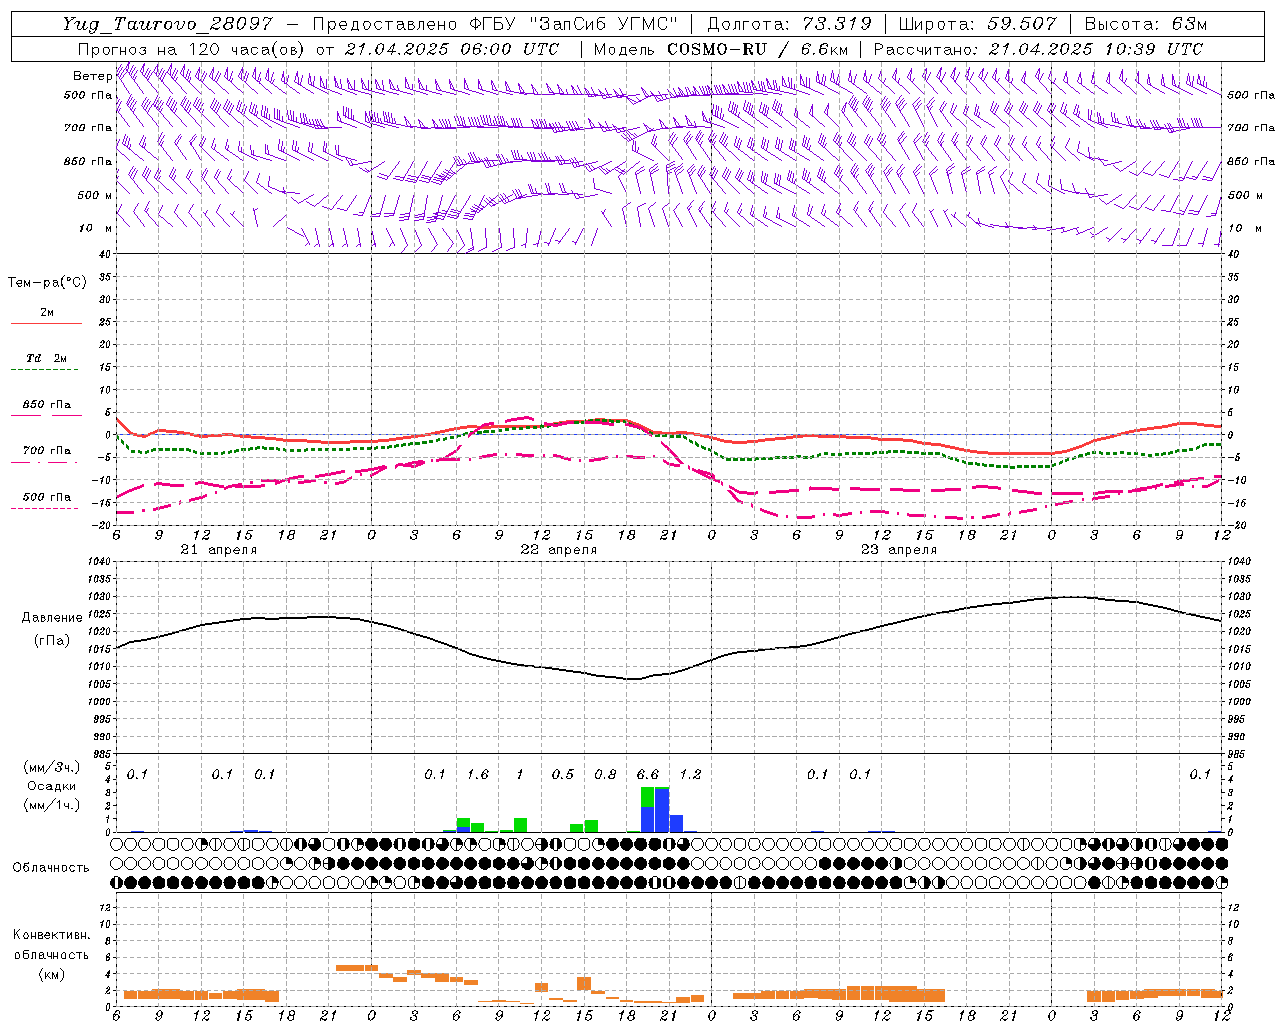1280x1024 pixels.
Task: Select the (мм/1ч.) hourly precipitation label
Action: click(x=51, y=805)
